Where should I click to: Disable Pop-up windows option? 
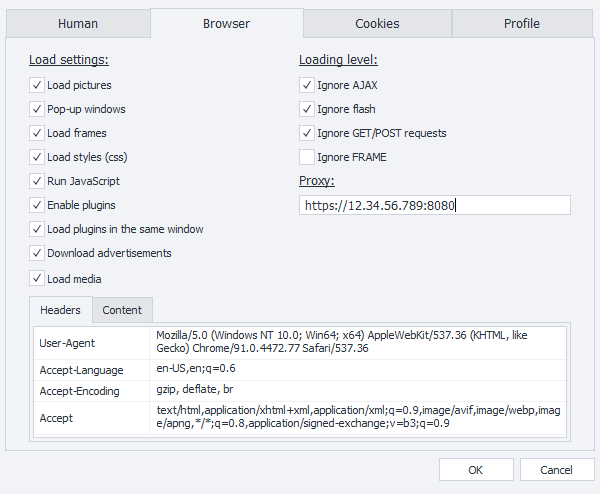coord(37,109)
